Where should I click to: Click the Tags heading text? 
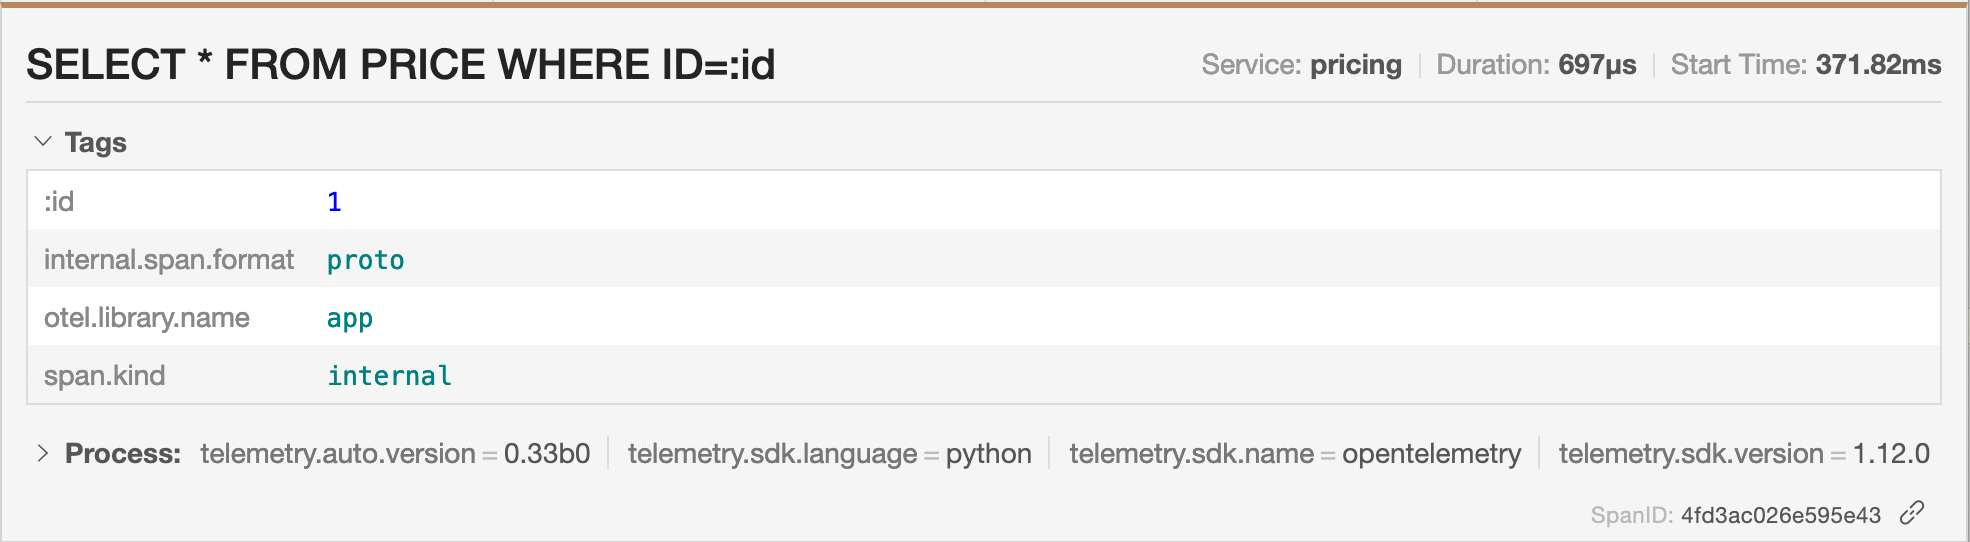[95, 143]
